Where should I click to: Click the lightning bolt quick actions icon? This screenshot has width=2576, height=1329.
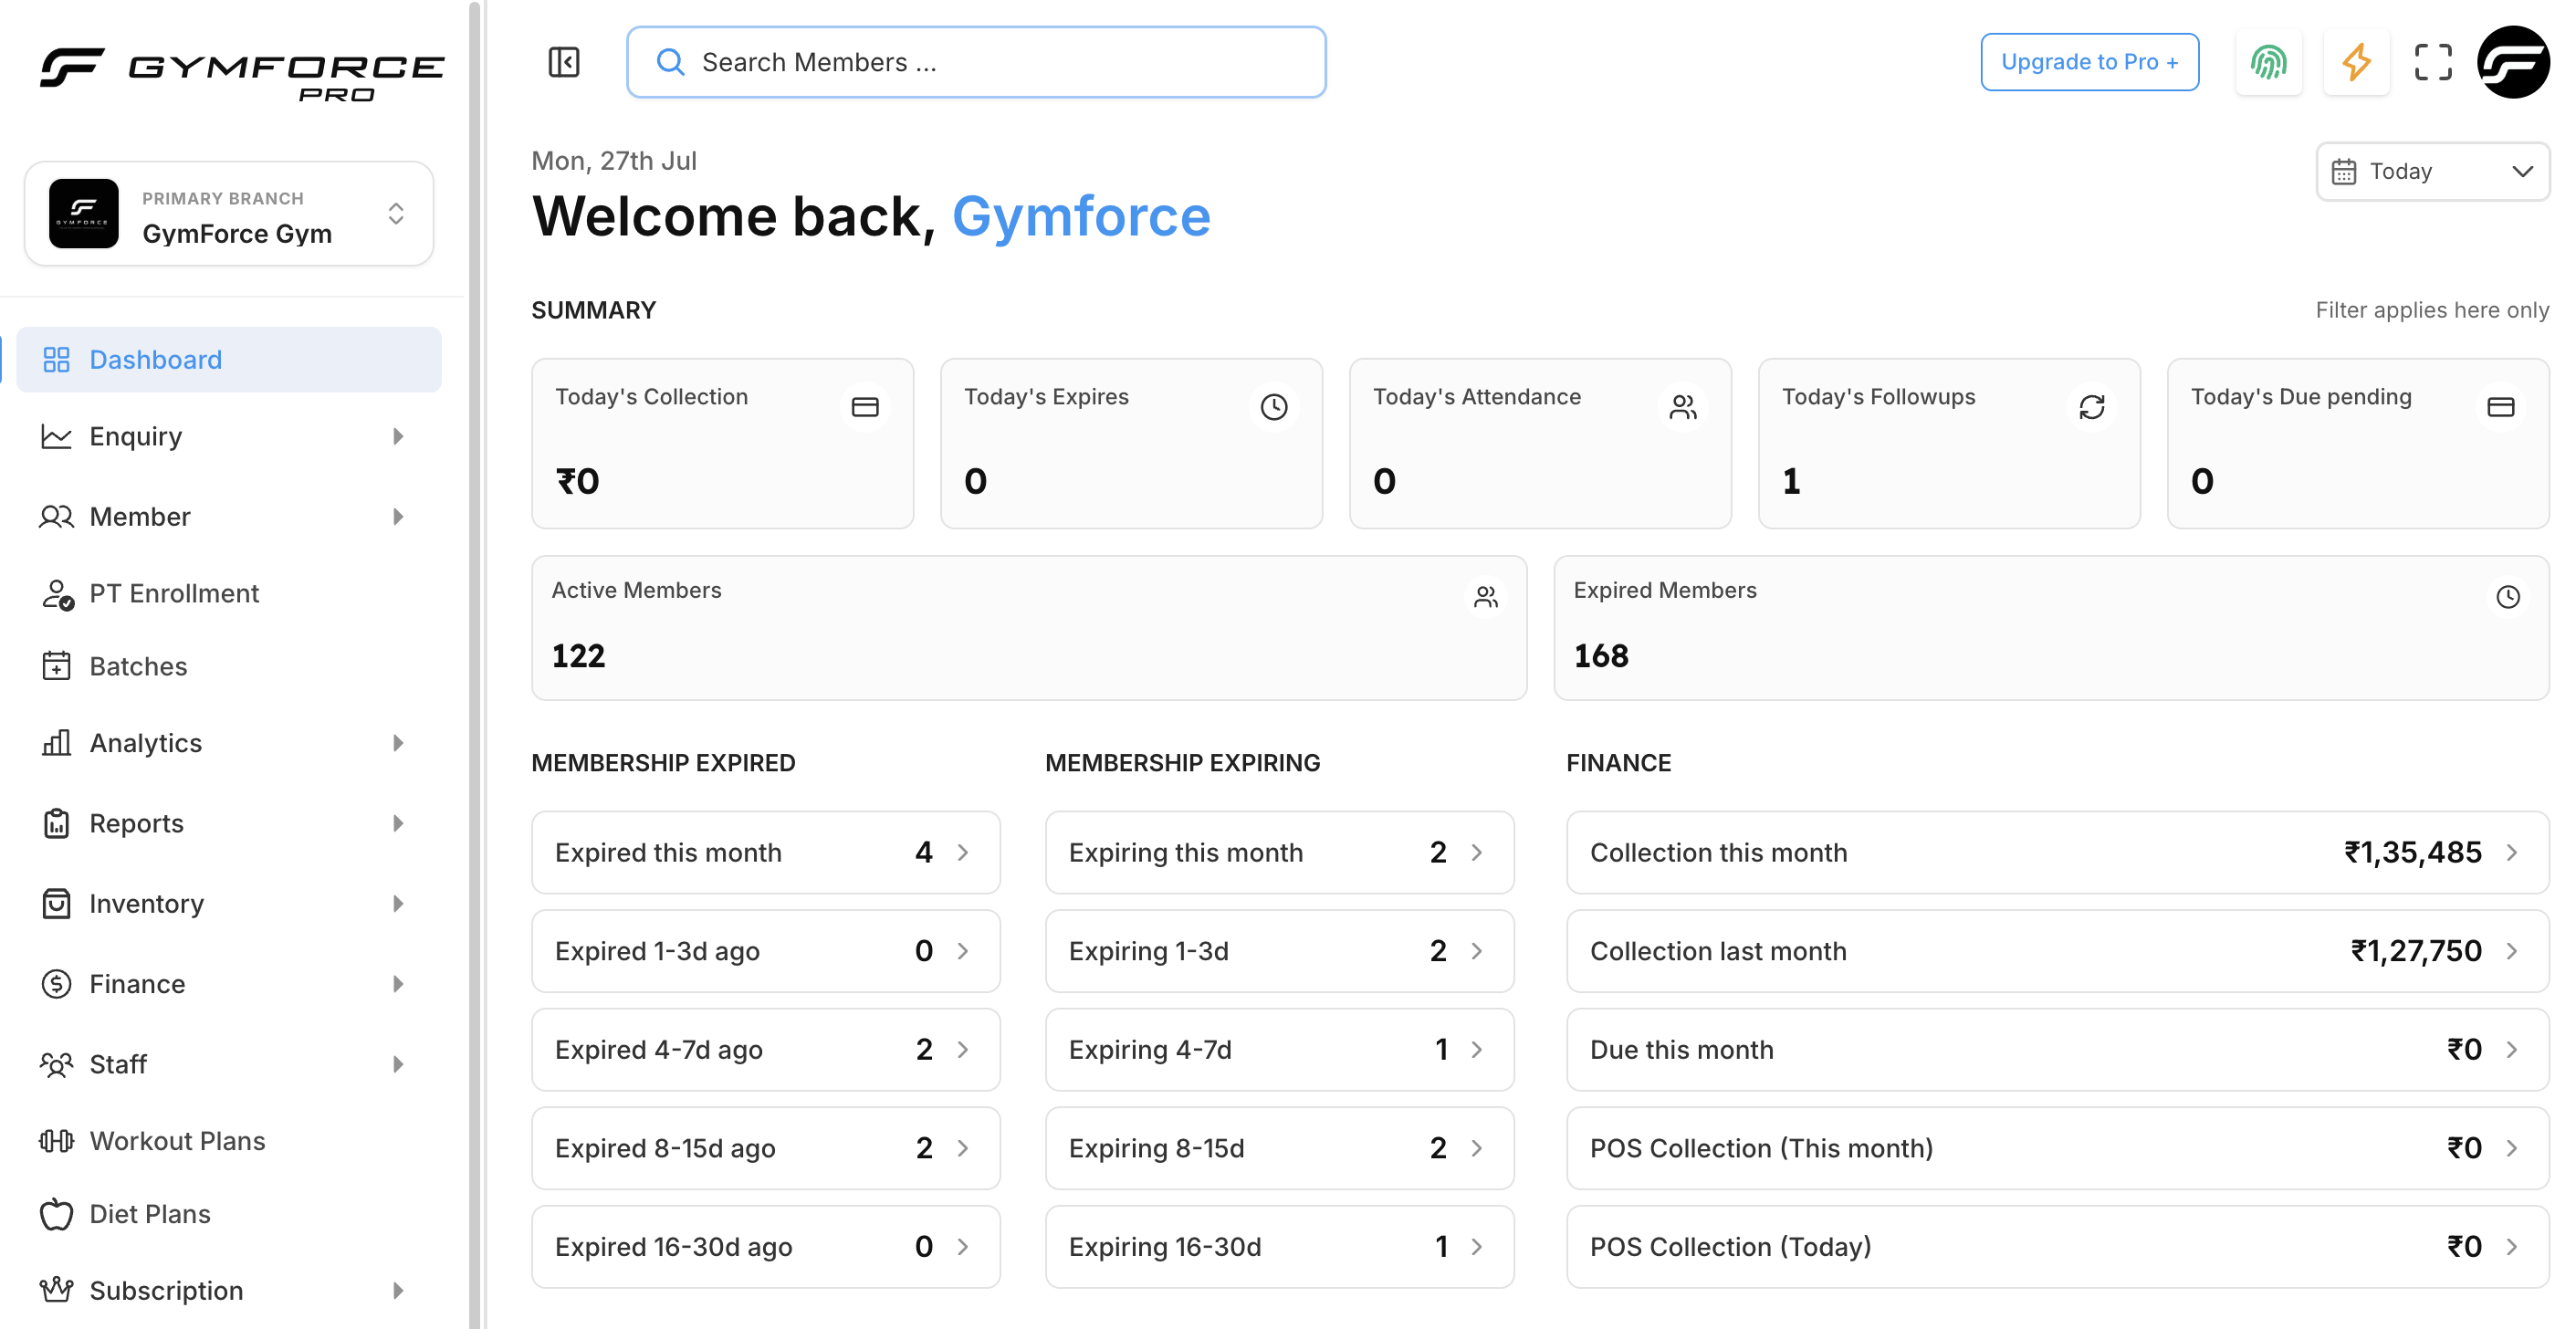click(x=2356, y=62)
